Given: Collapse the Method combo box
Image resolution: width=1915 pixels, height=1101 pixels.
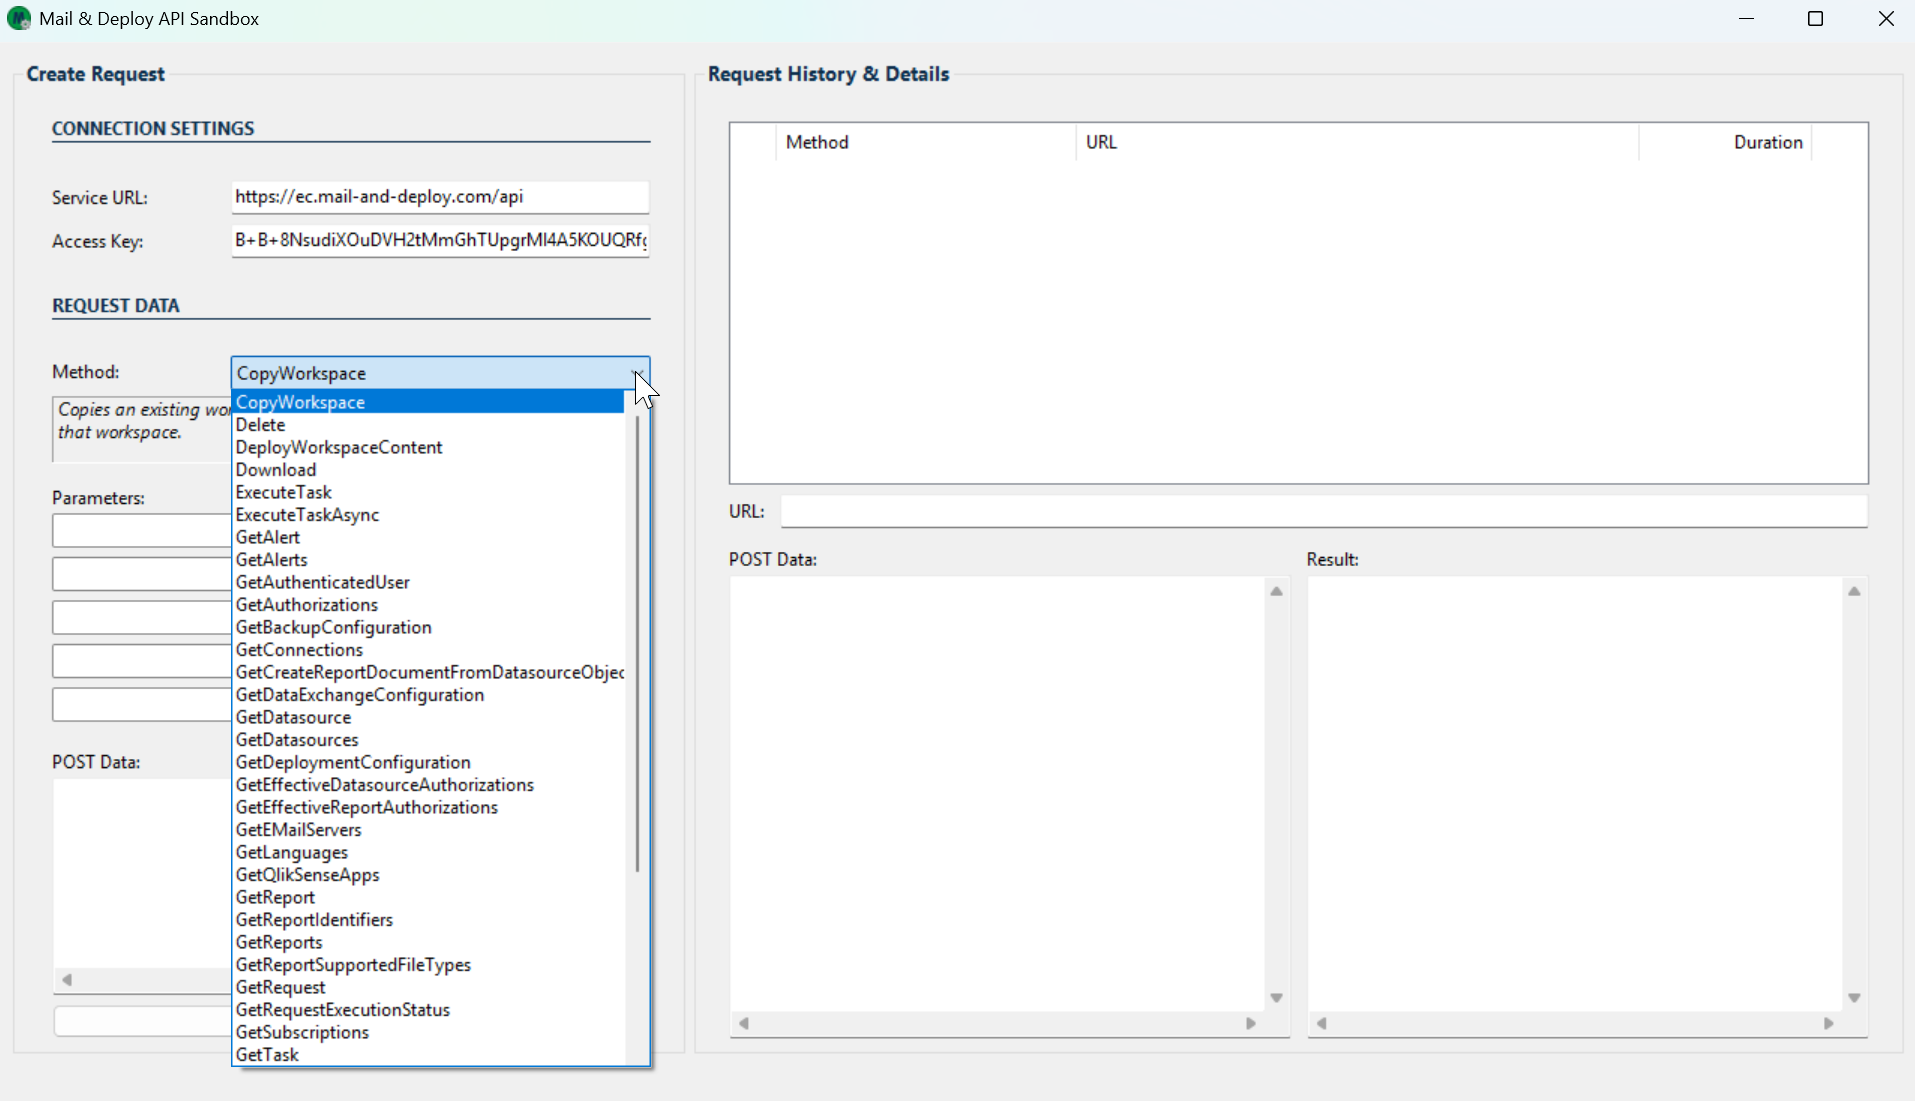Looking at the screenshot, I should [638, 373].
